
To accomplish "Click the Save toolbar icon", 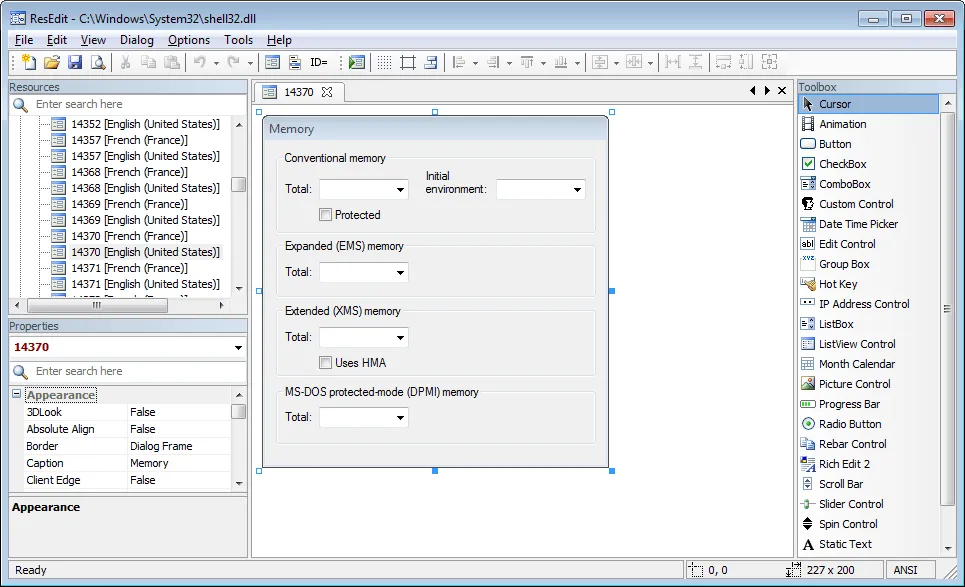I will pos(75,62).
